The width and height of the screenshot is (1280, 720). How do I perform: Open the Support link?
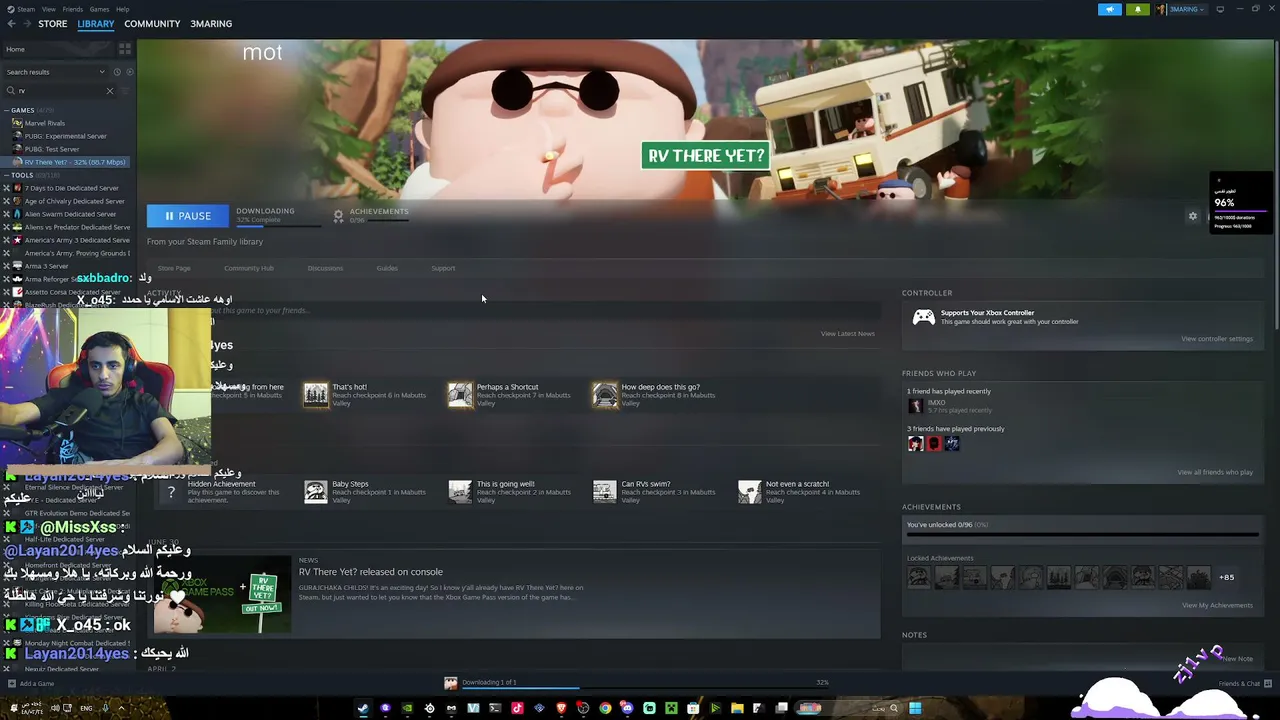click(443, 268)
